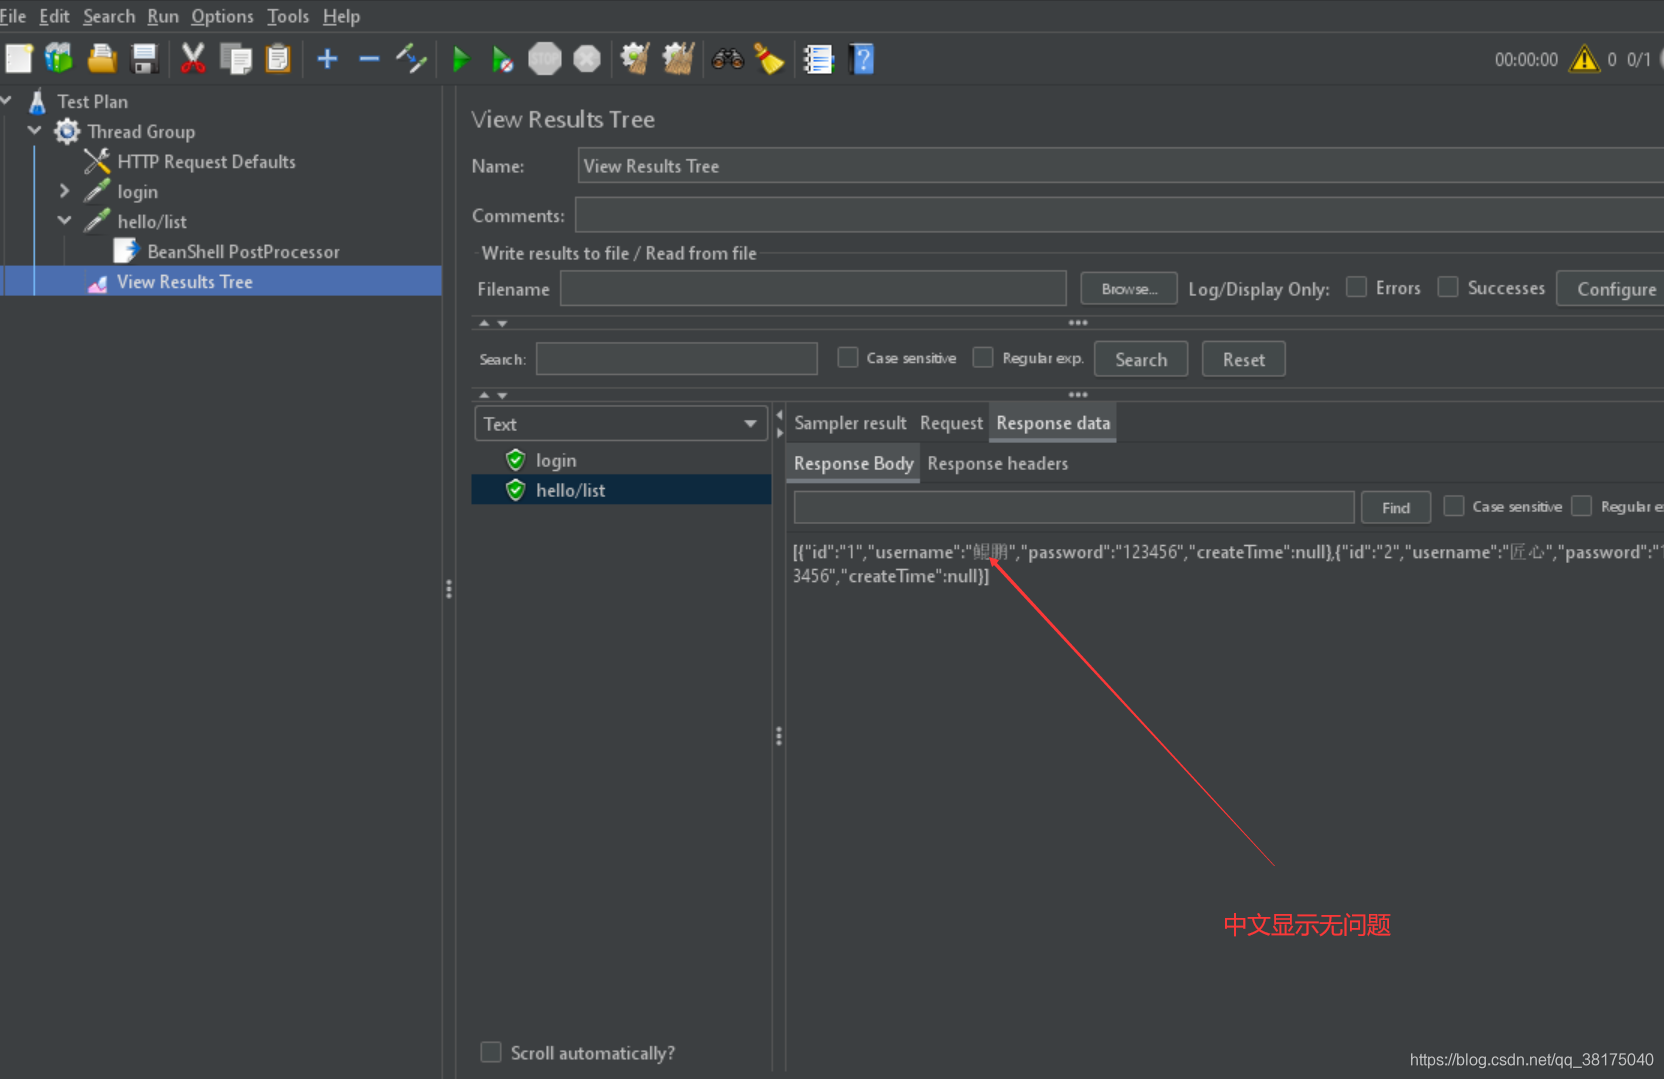The height and width of the screenshot is (1079, 1664).
Task: Open the Edit menu
Action: pyautogui.click(x=55, y=16)
